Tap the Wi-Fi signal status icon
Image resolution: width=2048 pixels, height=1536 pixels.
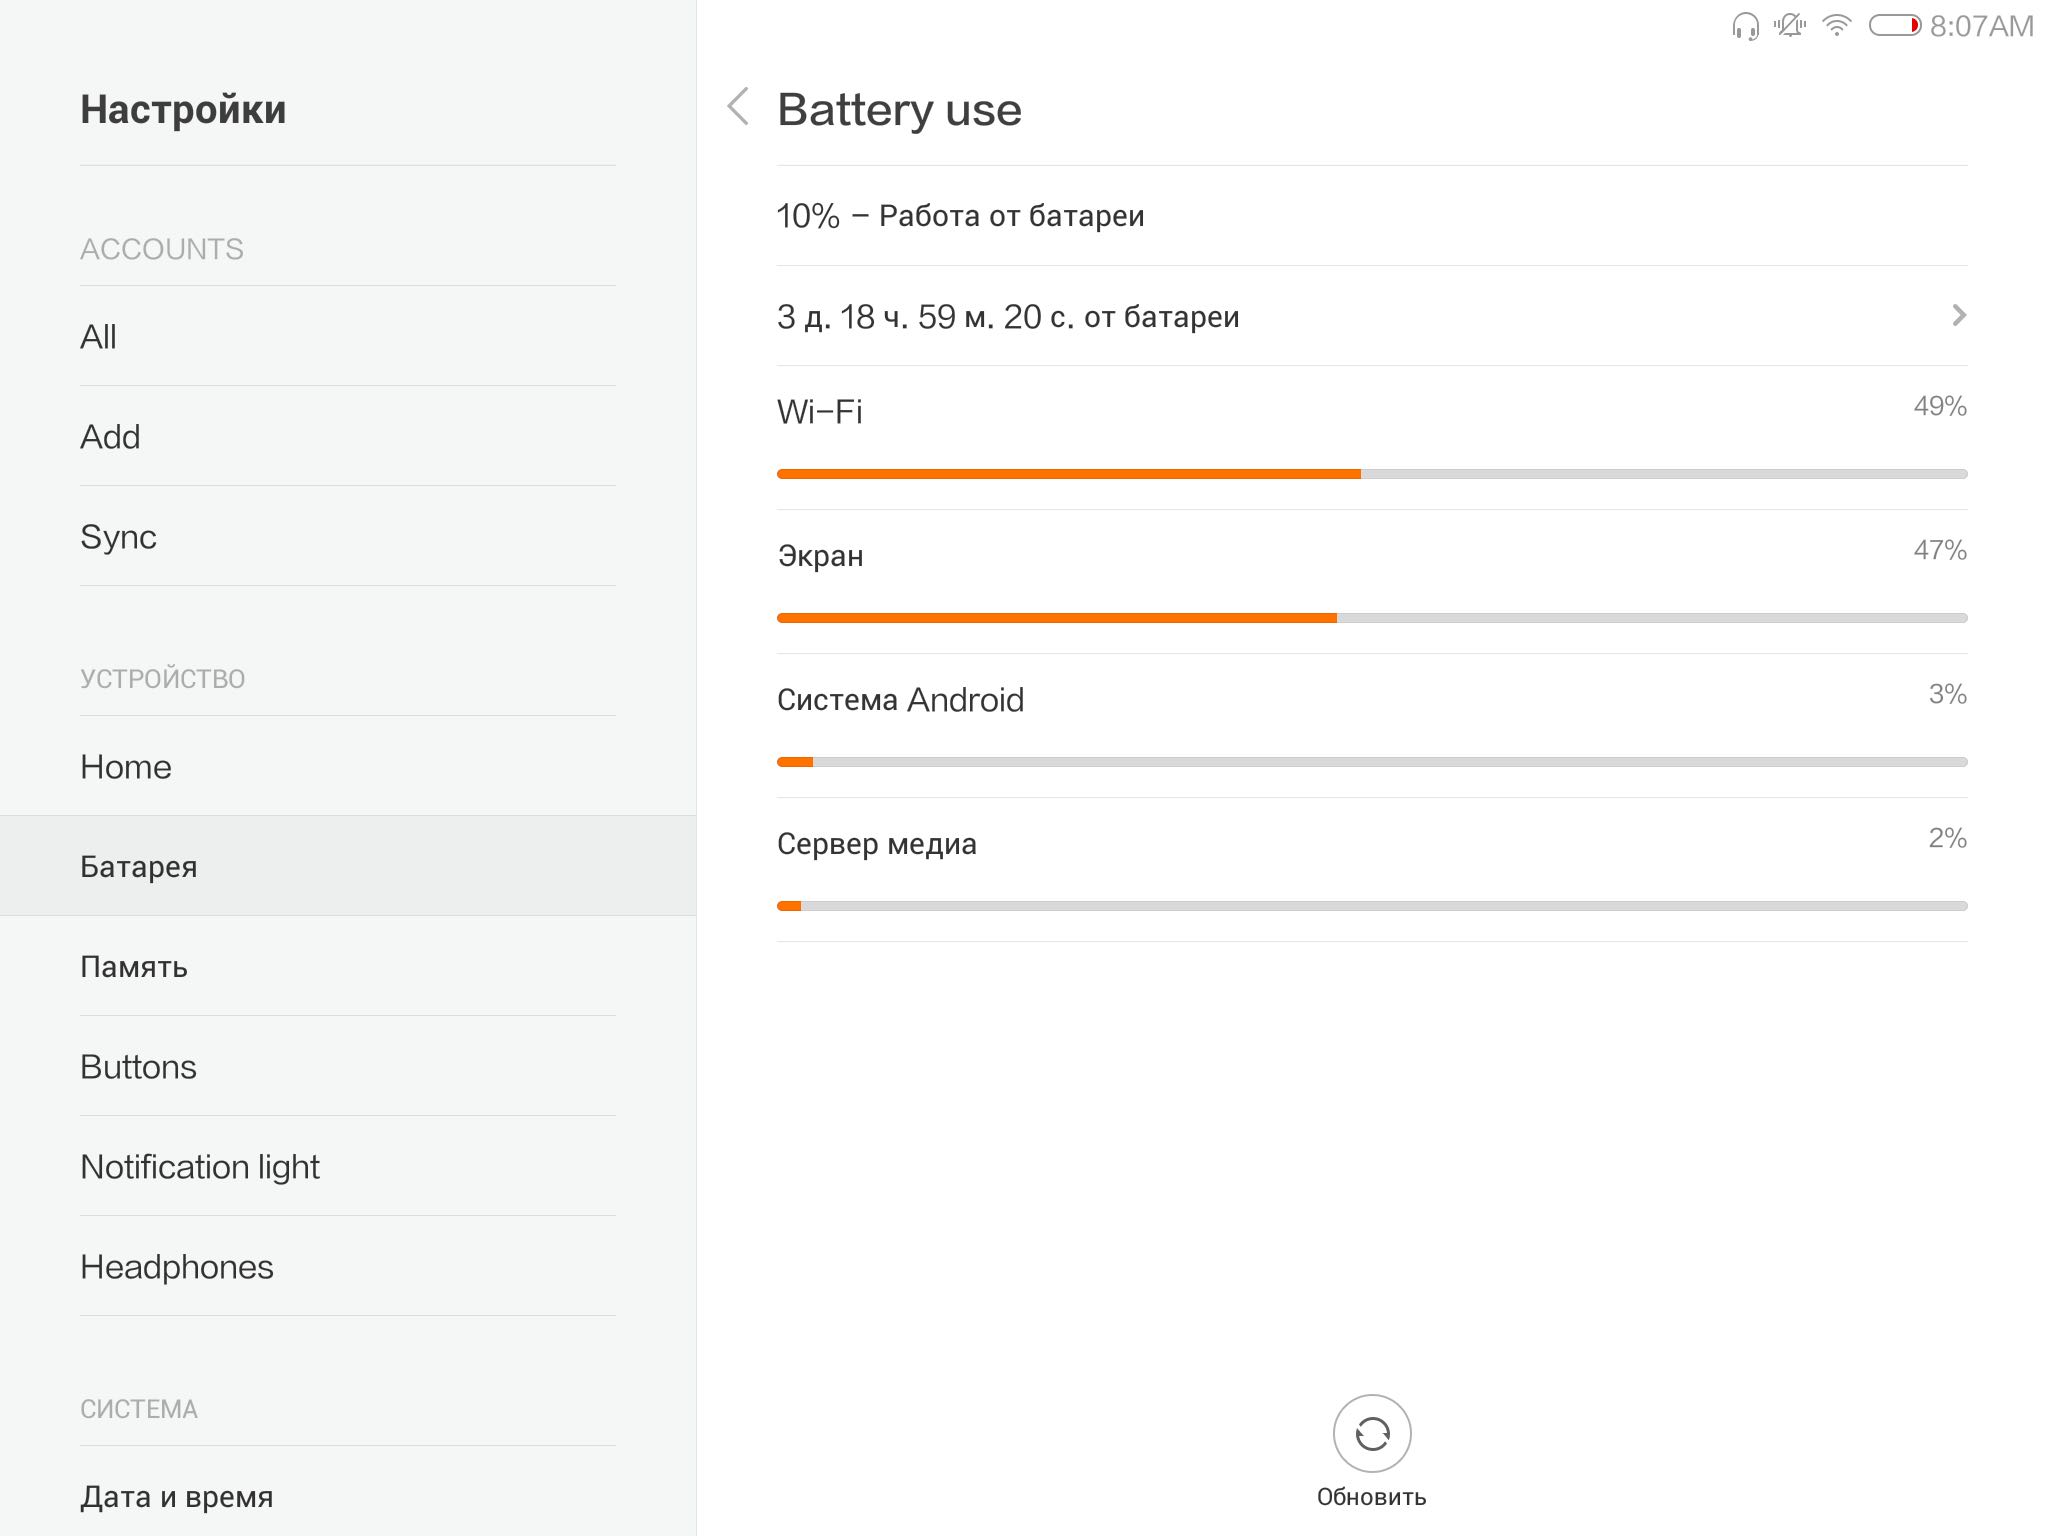(x=1836, y=26)
